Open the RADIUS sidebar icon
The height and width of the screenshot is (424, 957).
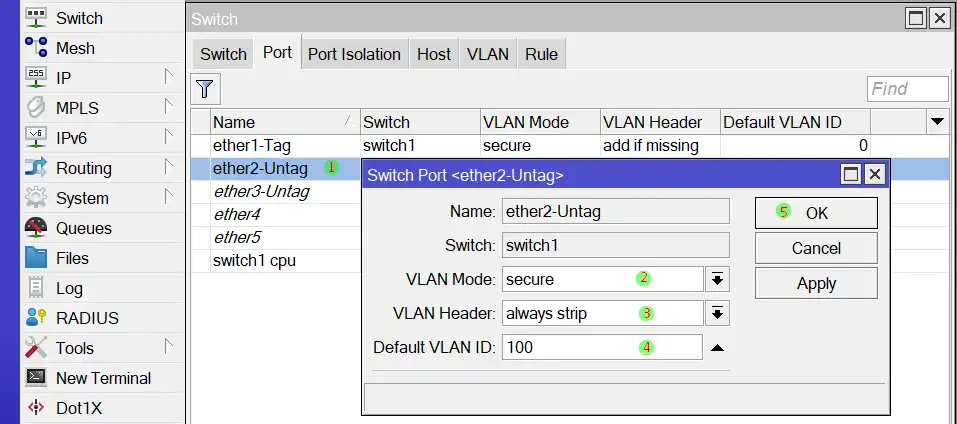point(36,318)
